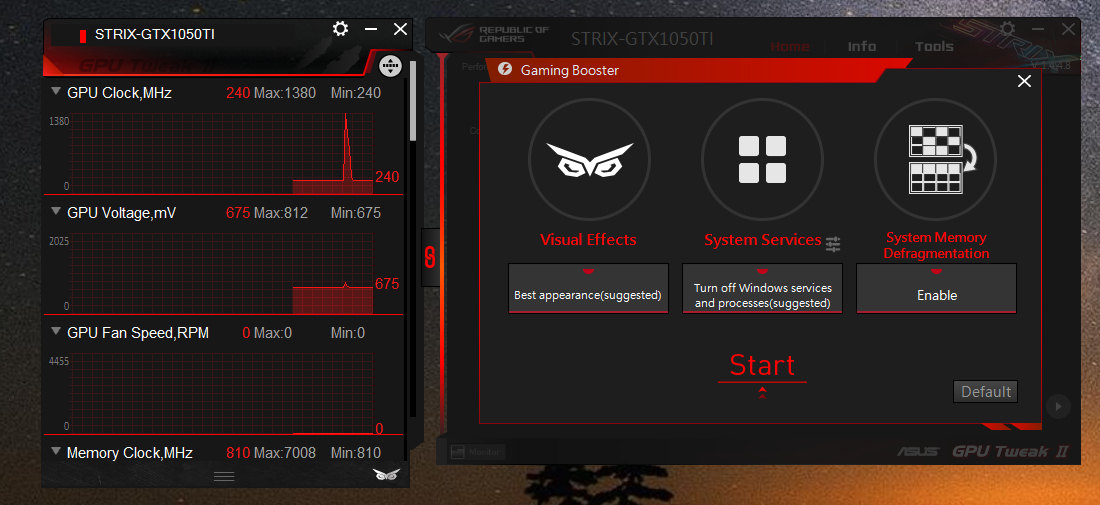Click the red link icon between windows
Screen dimensions: 1100x505
[430, 257]
